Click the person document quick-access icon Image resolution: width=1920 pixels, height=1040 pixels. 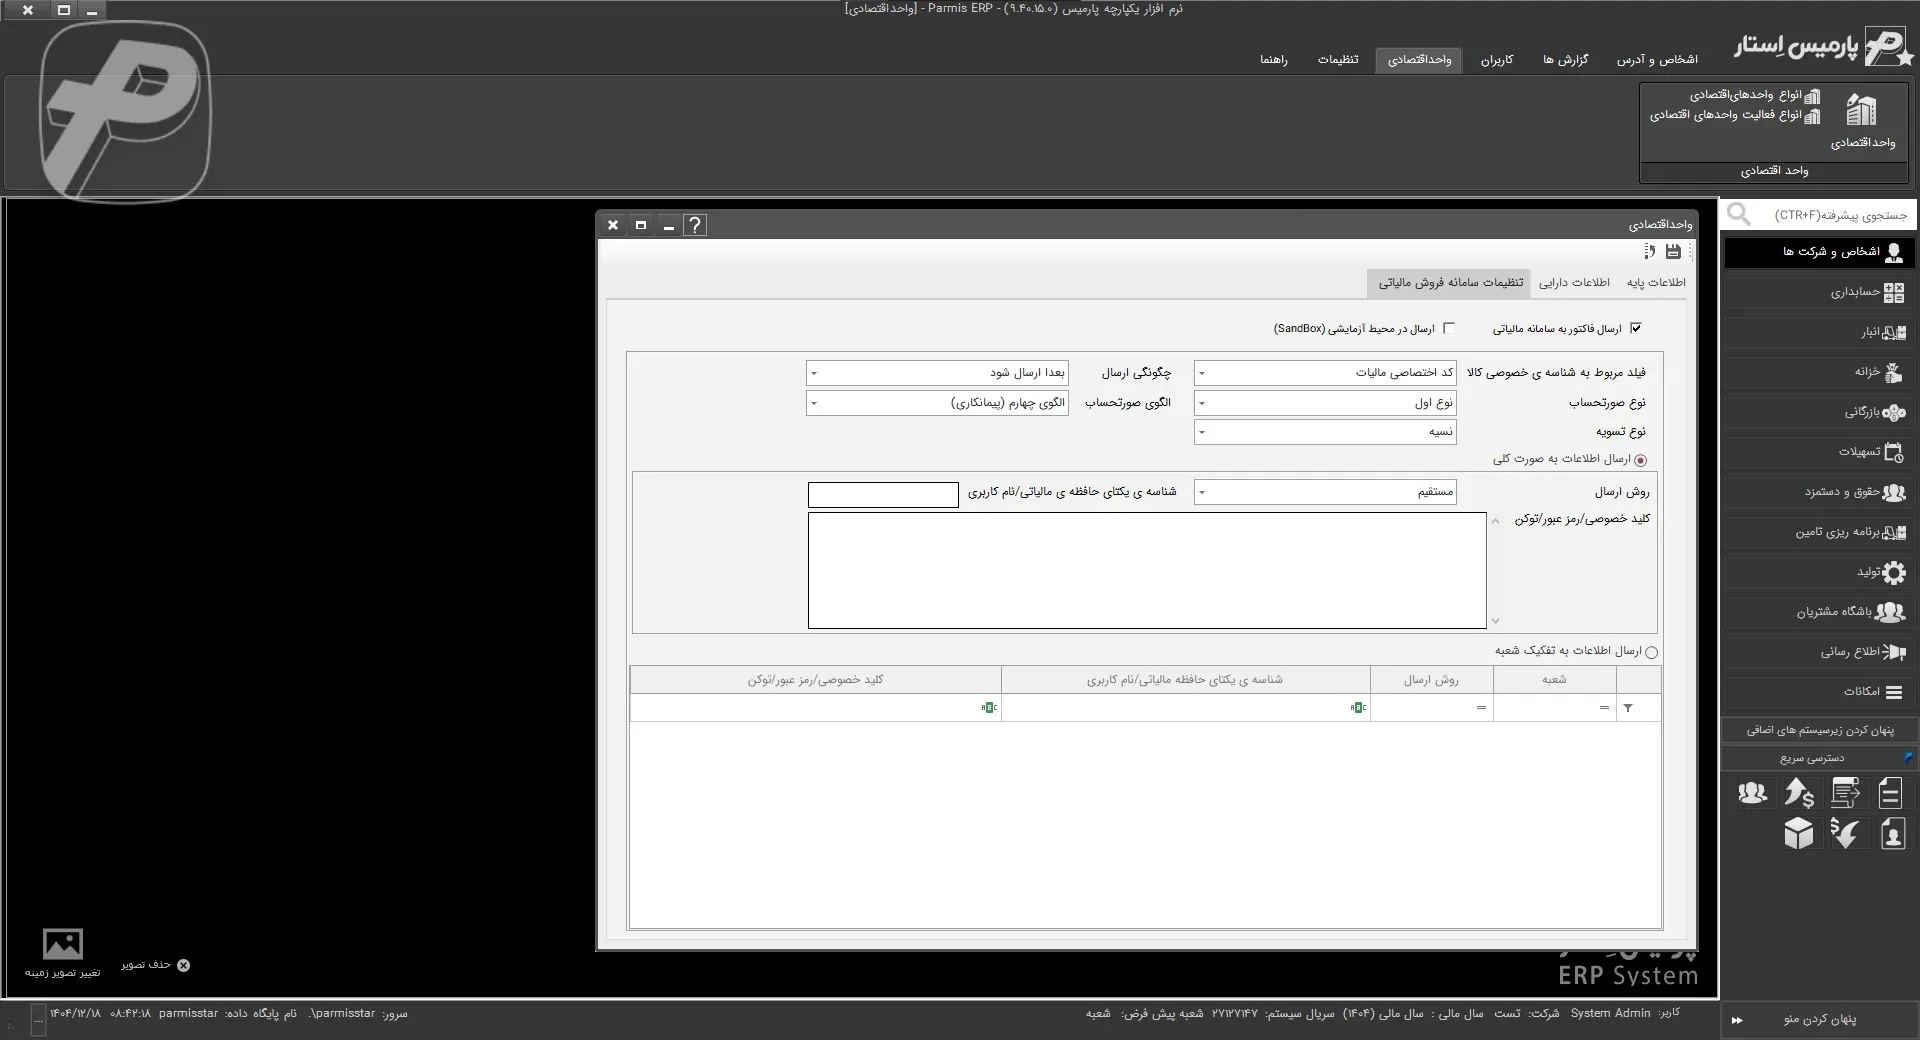click(1892, 833)
